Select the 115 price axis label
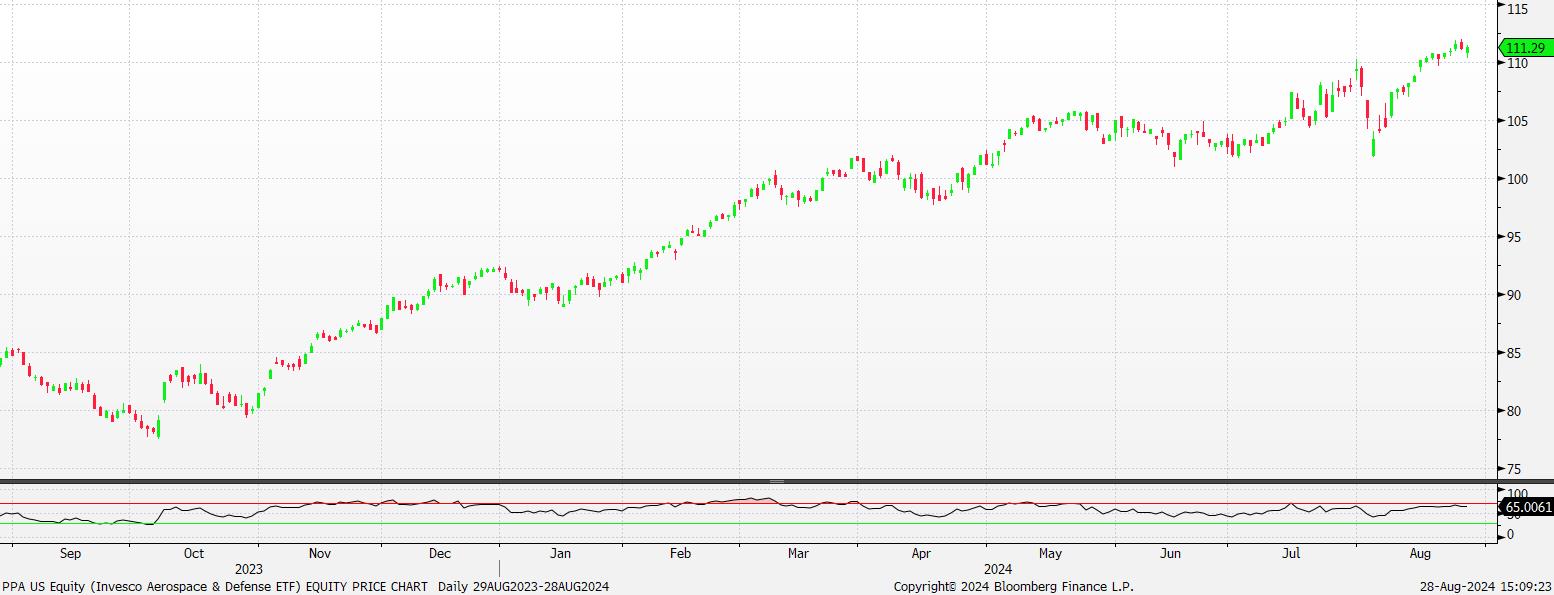This screenshot has width=1554, height=595. point(1516,8)
